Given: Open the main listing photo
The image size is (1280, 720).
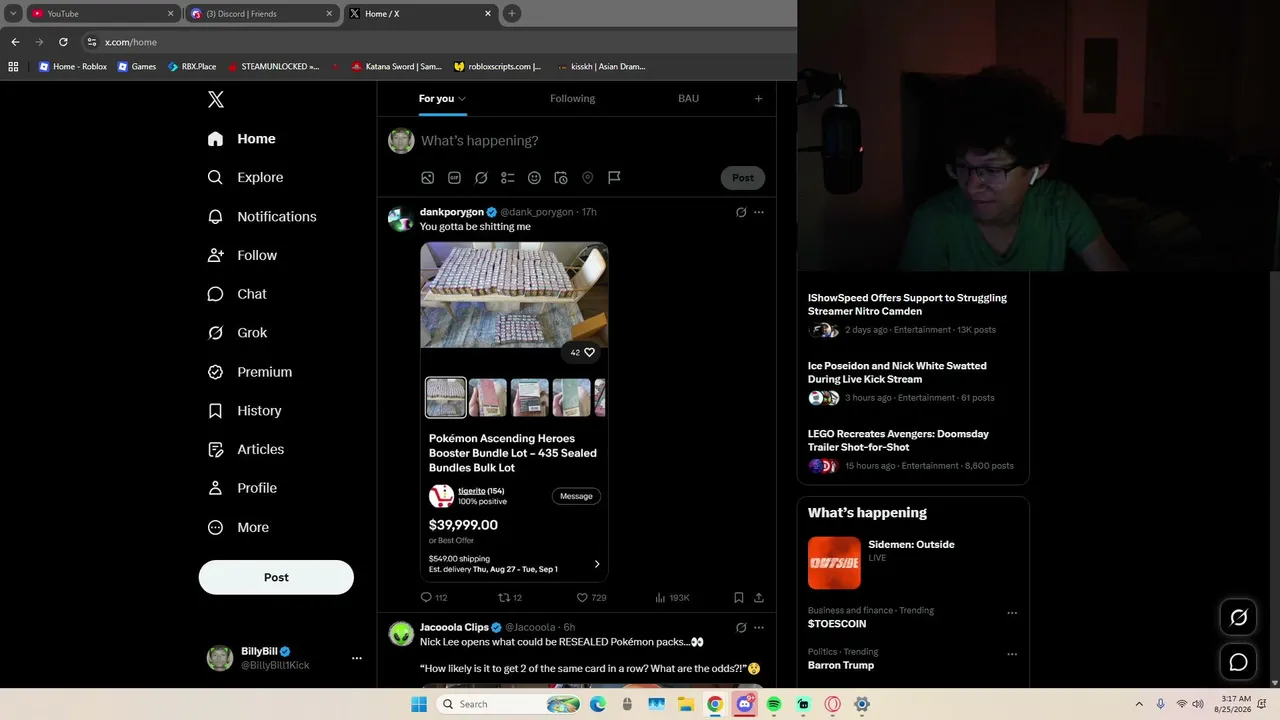Looking at the screenshot, I should (x=514, y=295).
